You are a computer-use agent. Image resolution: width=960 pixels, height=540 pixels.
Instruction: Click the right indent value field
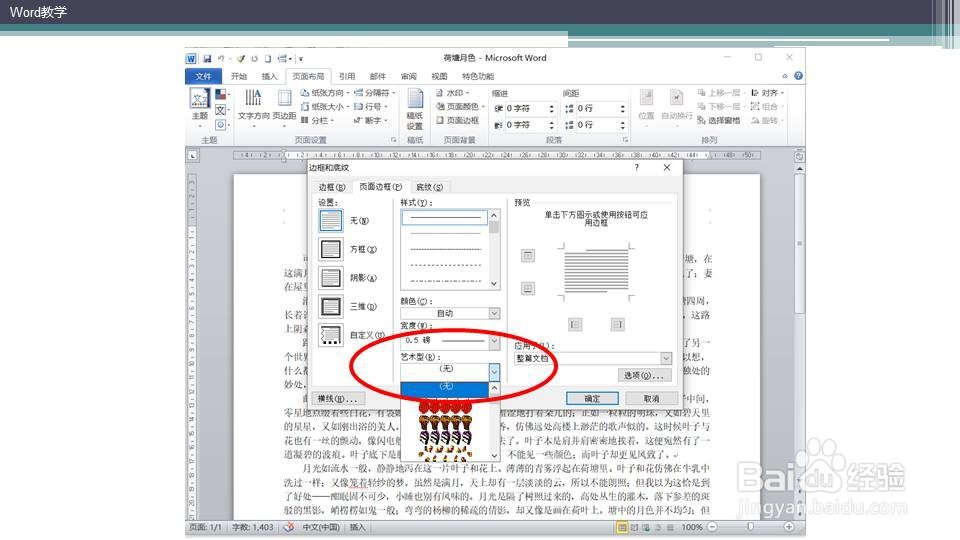pos(525,125)
